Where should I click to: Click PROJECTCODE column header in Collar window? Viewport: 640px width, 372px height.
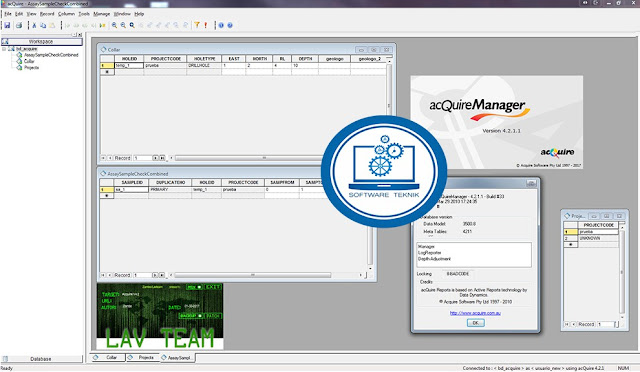click(x=165, y=59)
